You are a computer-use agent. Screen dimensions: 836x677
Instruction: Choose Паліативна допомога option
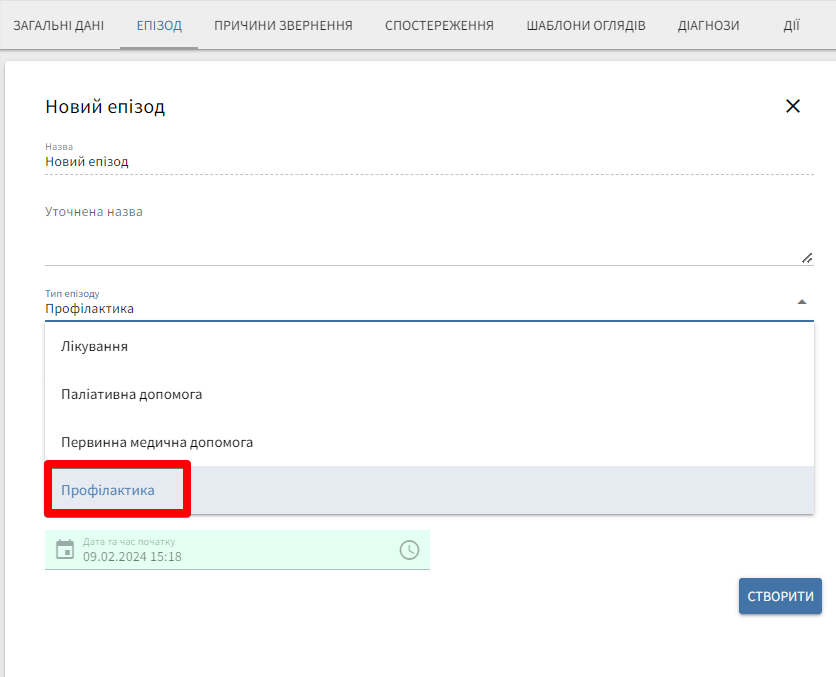132,394
